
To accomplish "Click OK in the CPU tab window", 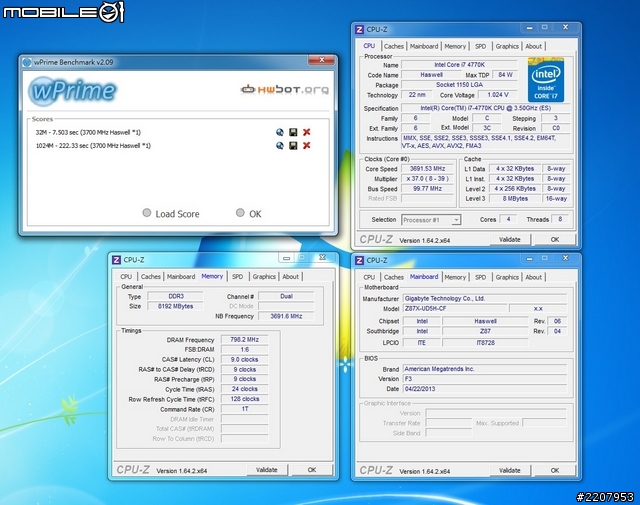I will pos(555,240).
